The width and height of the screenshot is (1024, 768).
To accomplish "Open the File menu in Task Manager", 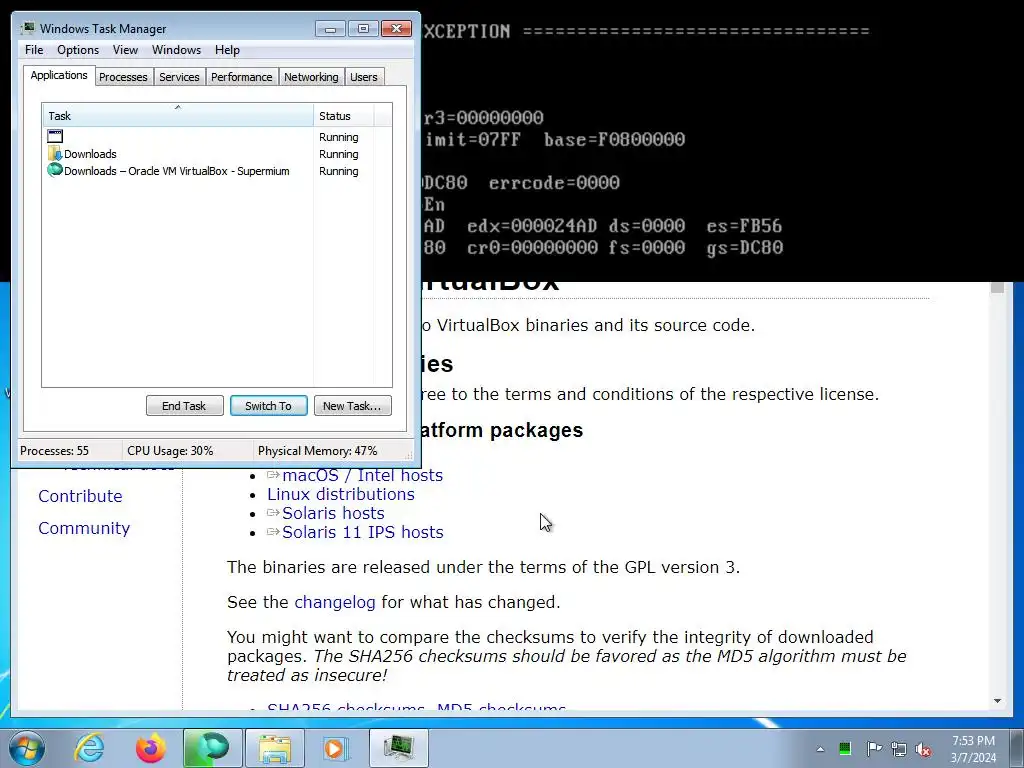I will pos(34,50).
